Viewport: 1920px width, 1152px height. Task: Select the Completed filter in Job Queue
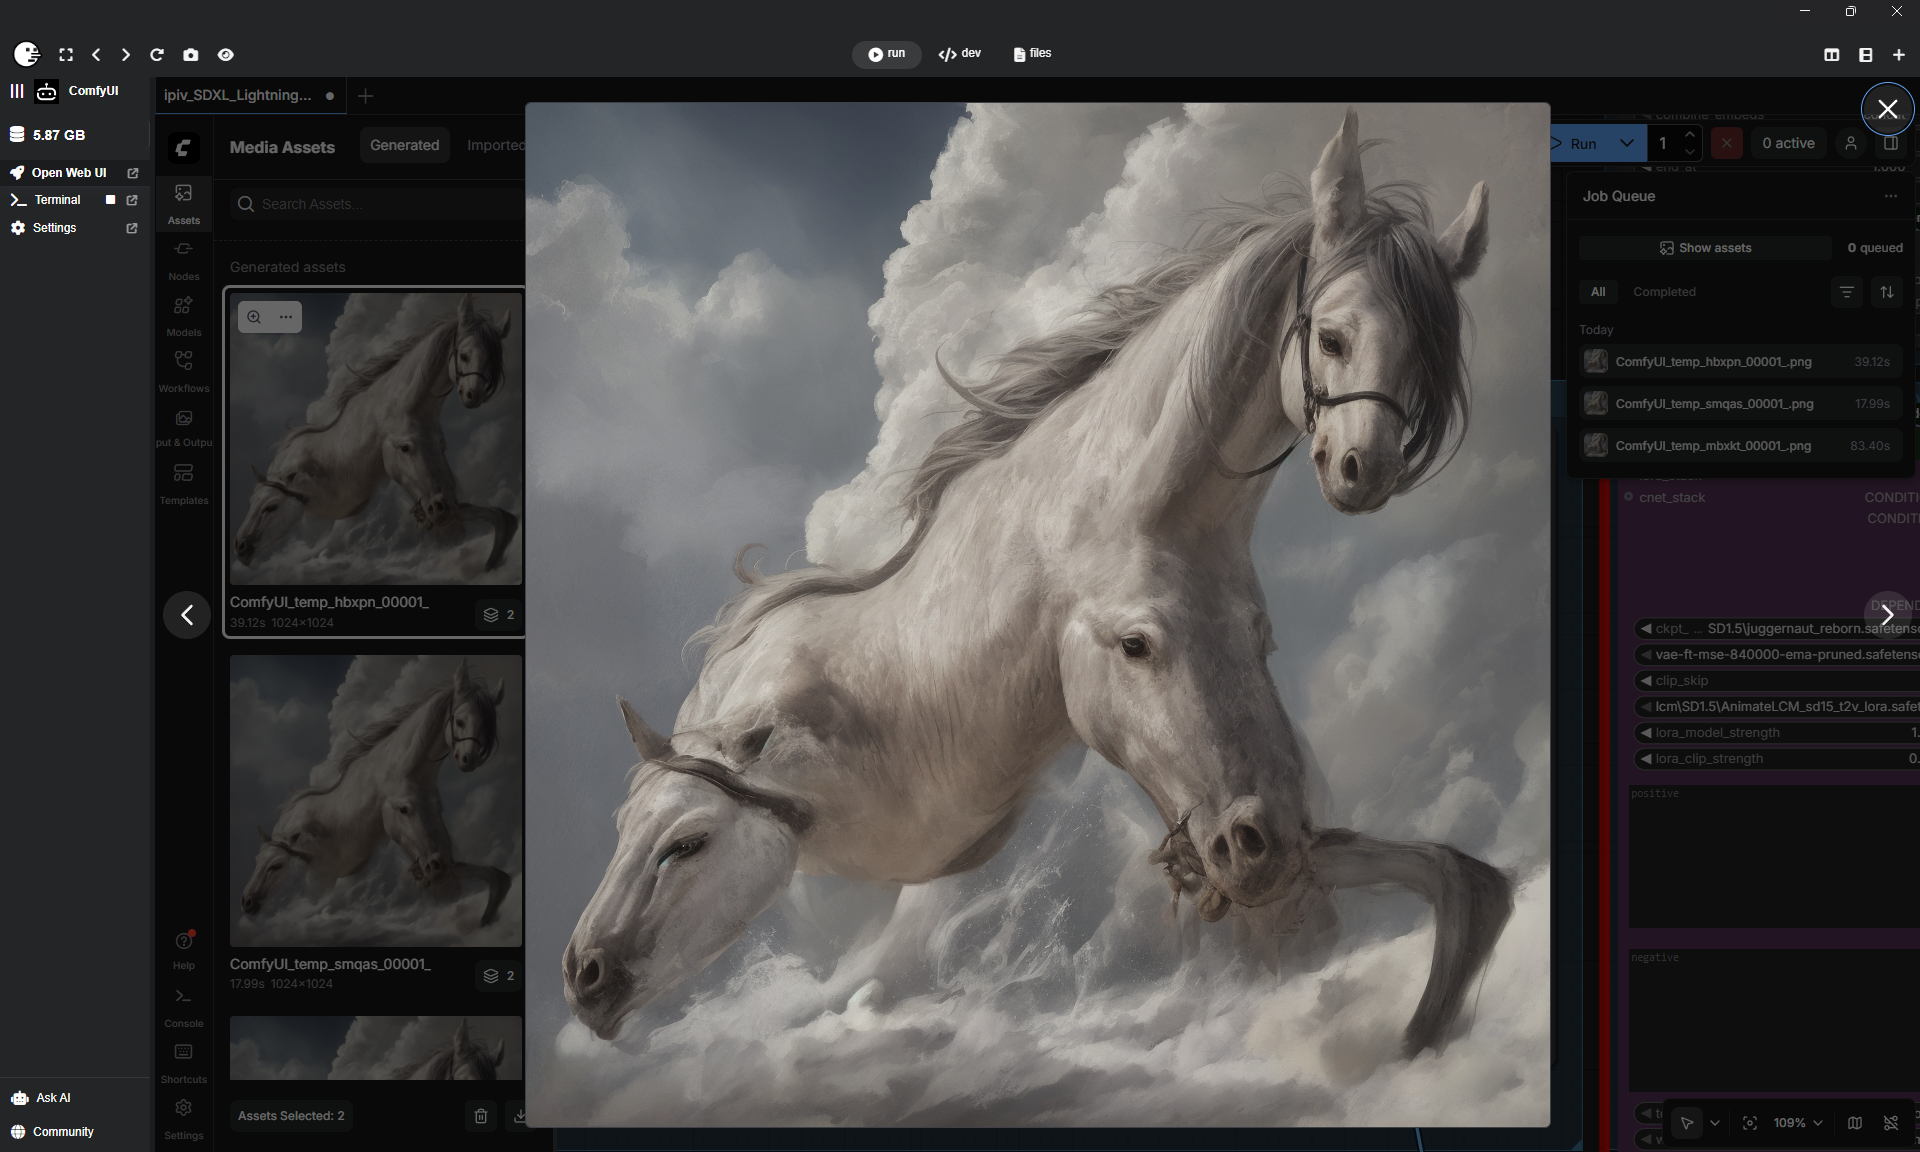click(x=1664, y=291)
